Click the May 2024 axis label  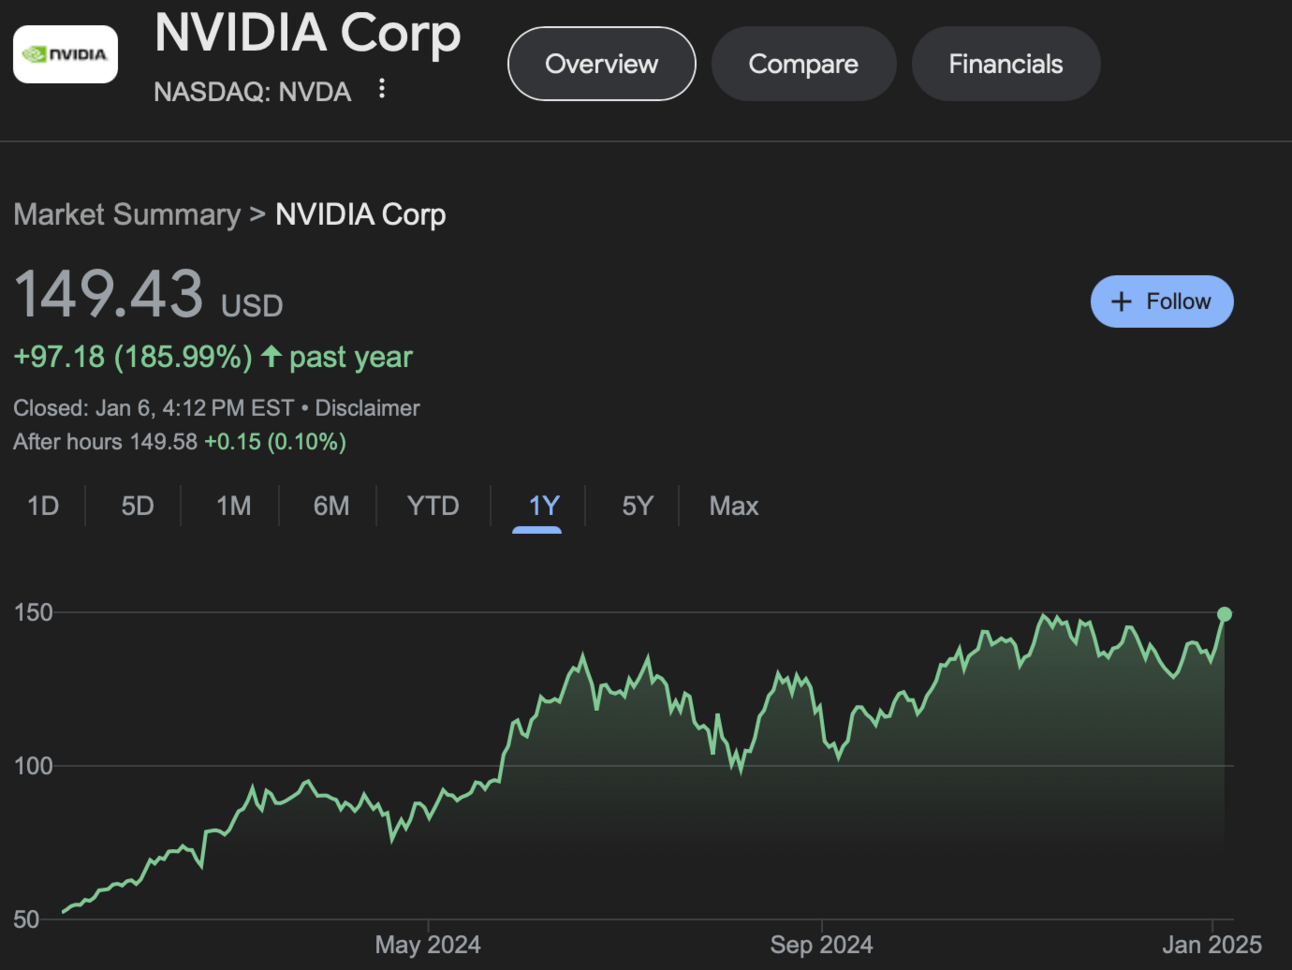coord(427,944)
